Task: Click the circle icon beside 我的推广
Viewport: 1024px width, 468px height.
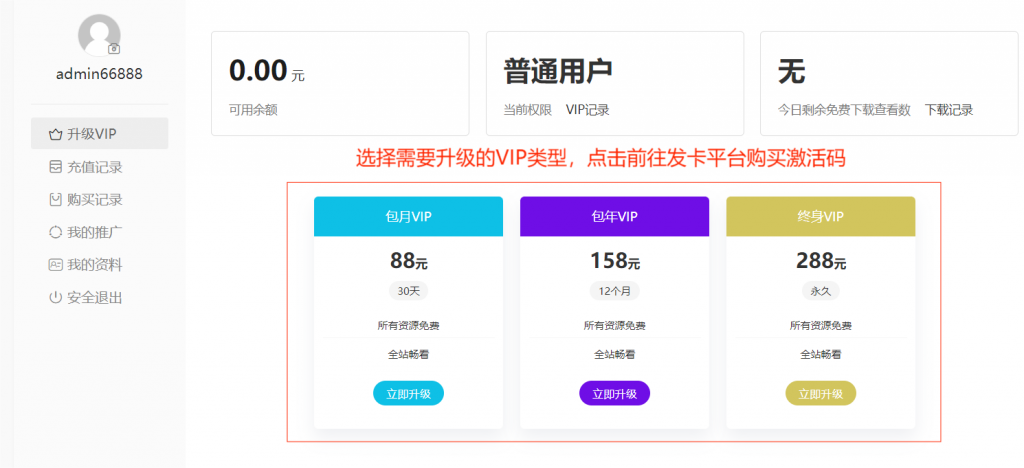Action: click(56, 232)
